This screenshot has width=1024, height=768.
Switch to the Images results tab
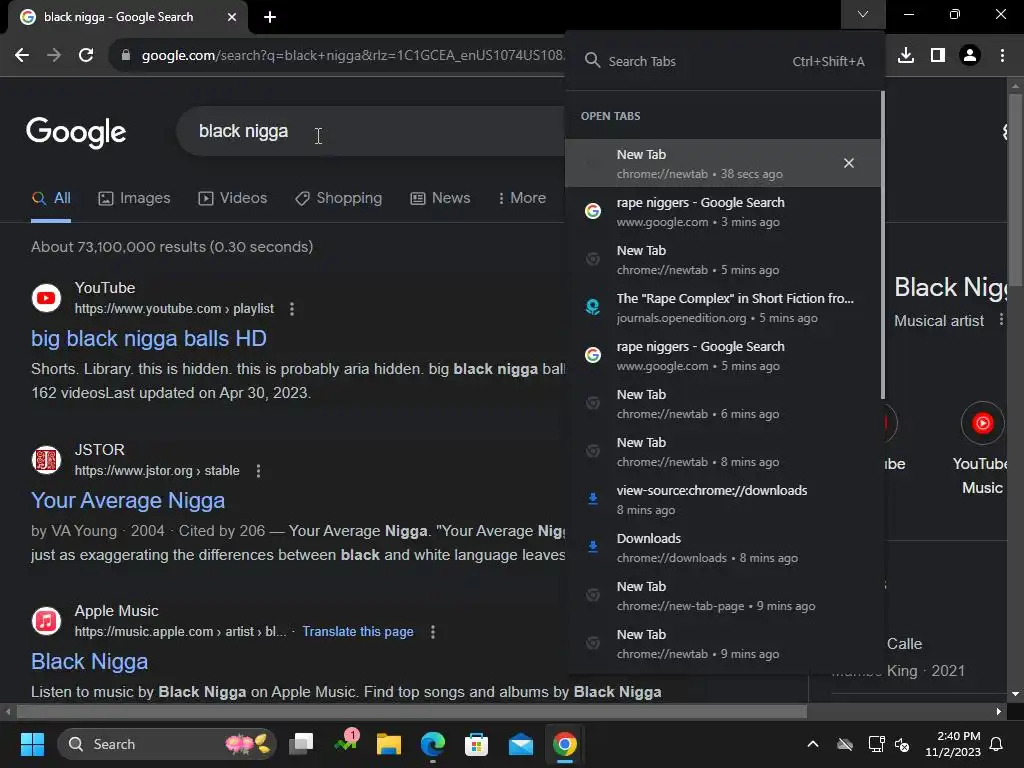[x=134, y=198]
